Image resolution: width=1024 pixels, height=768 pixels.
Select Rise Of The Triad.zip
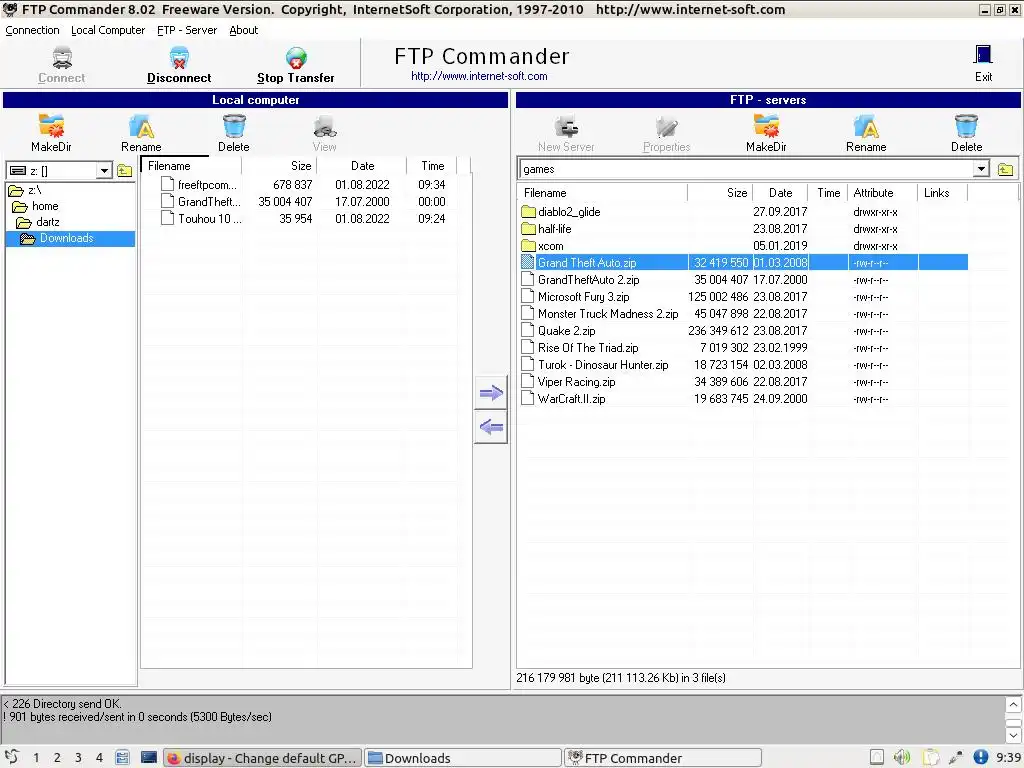click(588, 347)
